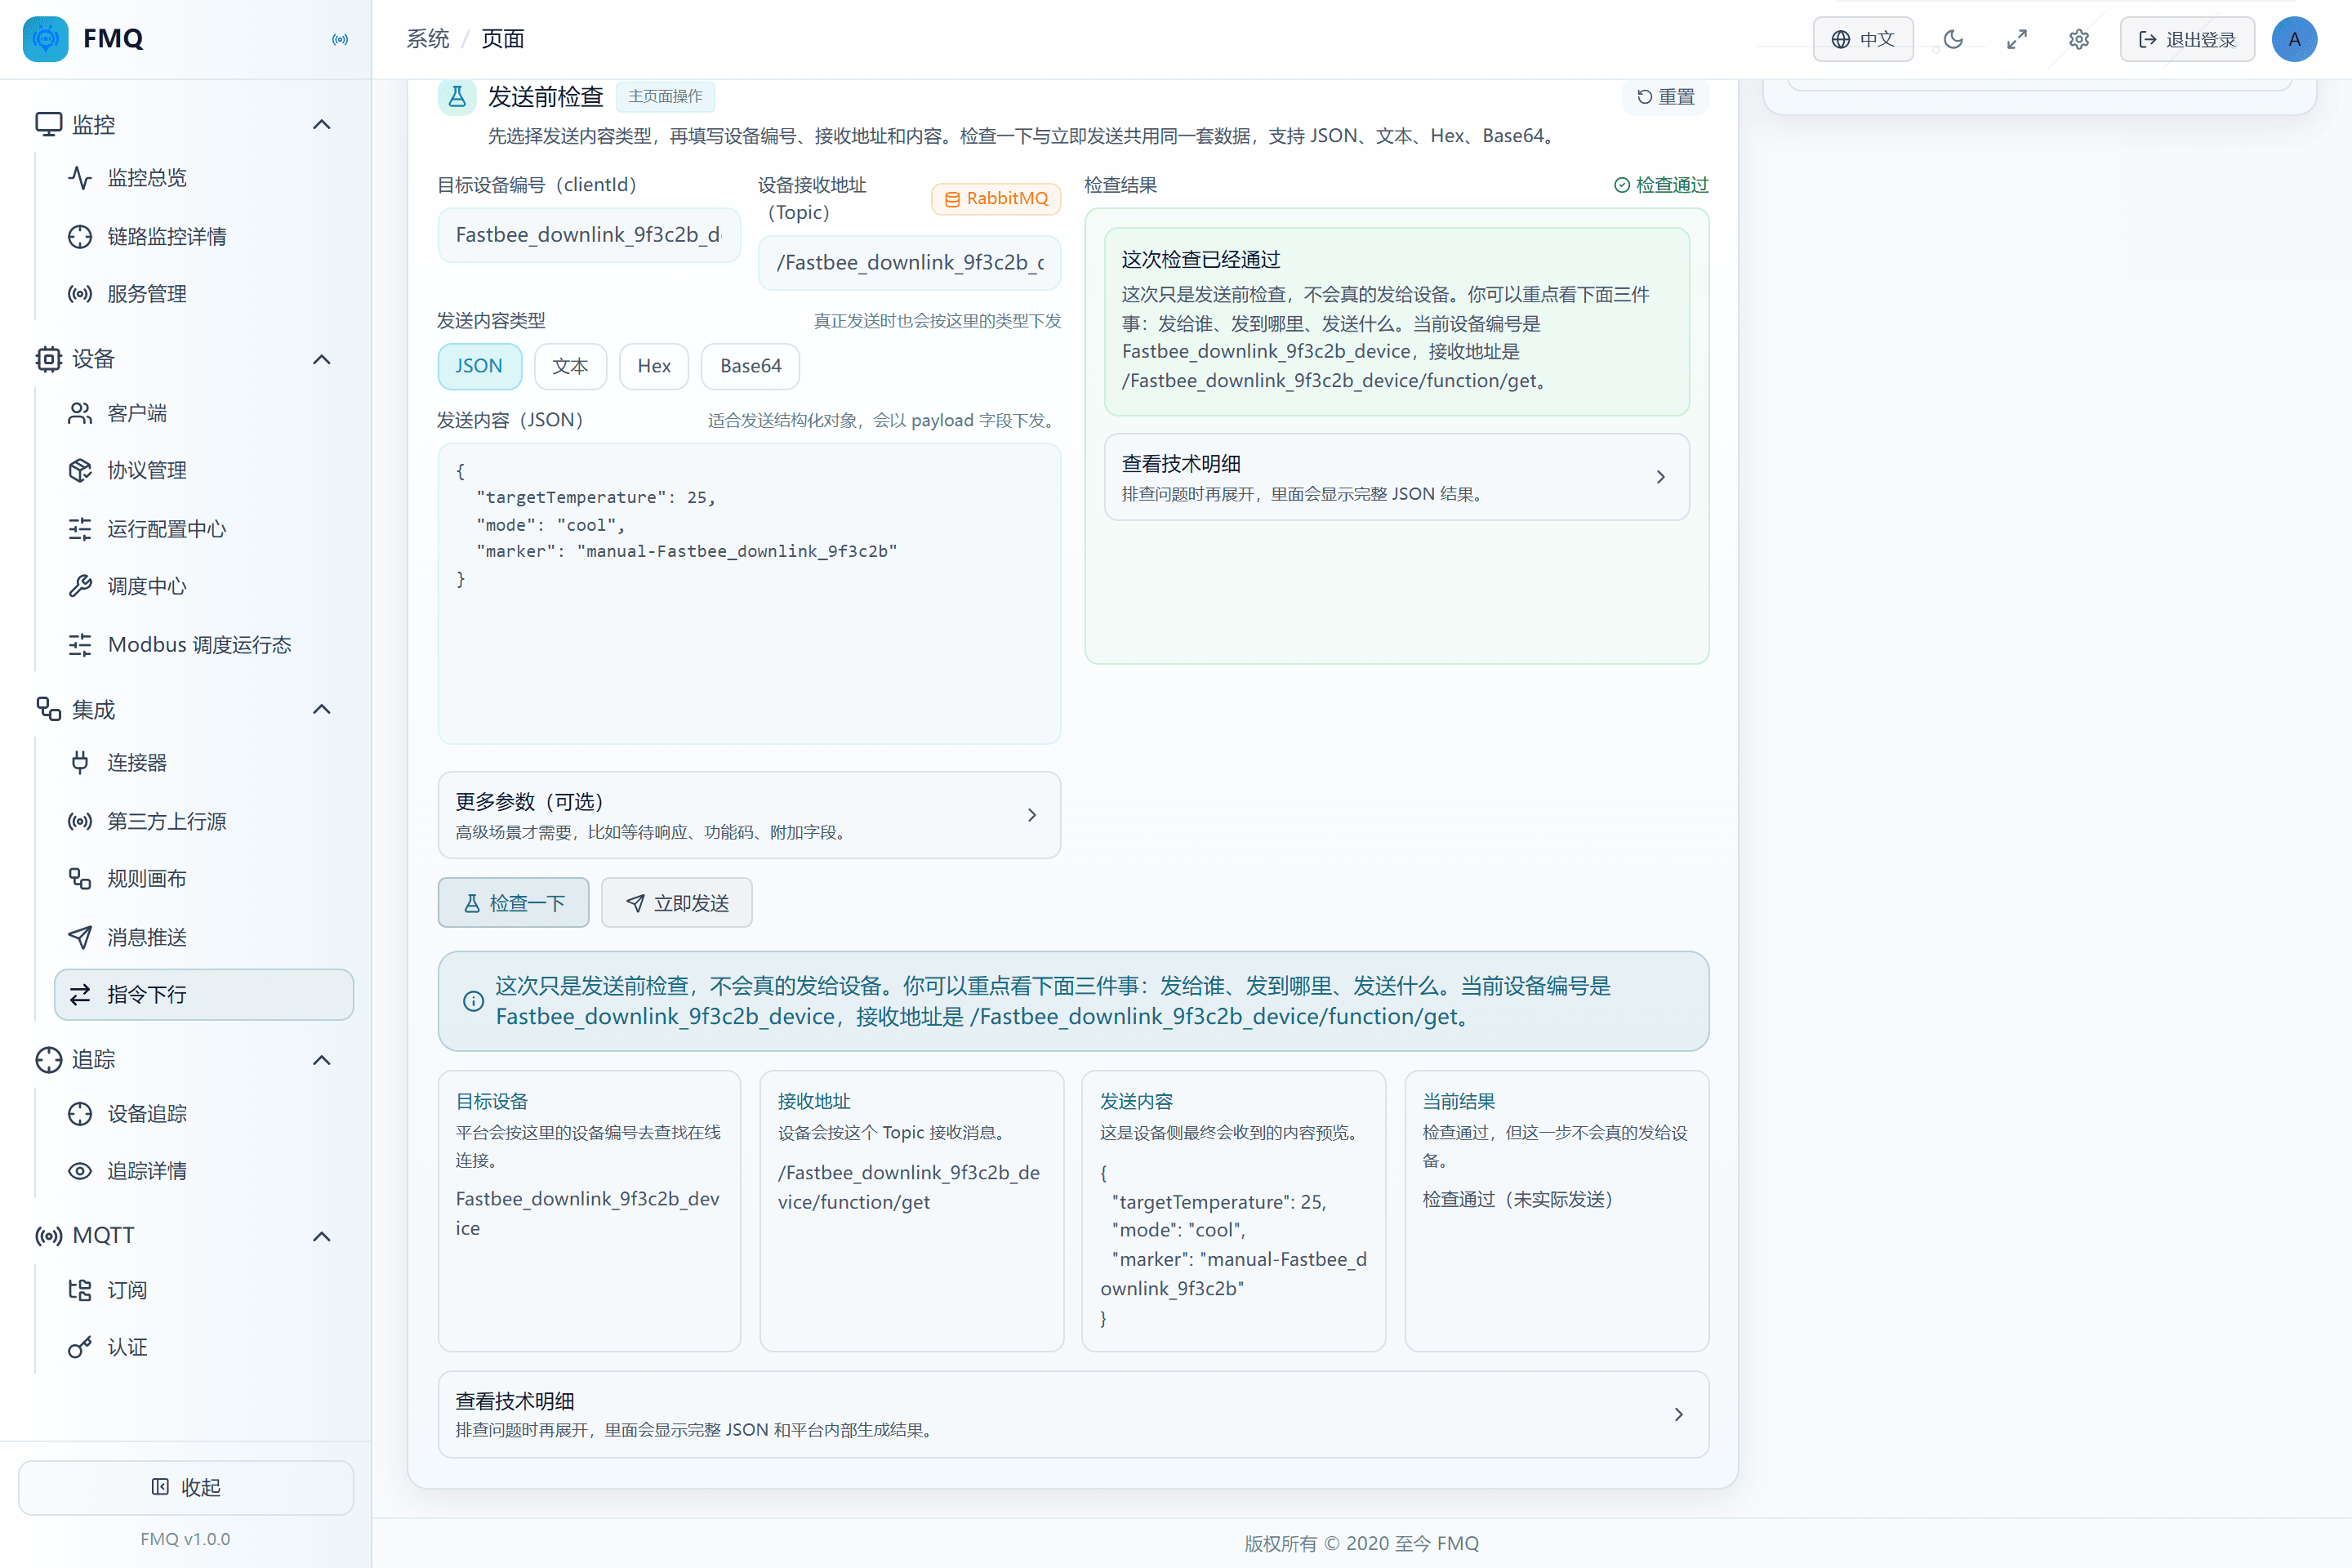The width and height of the screenshot is (2352, 1568).
Task: Click 规则画布 workflow icon
Action: pyautogui.click(x=80, y=879)
